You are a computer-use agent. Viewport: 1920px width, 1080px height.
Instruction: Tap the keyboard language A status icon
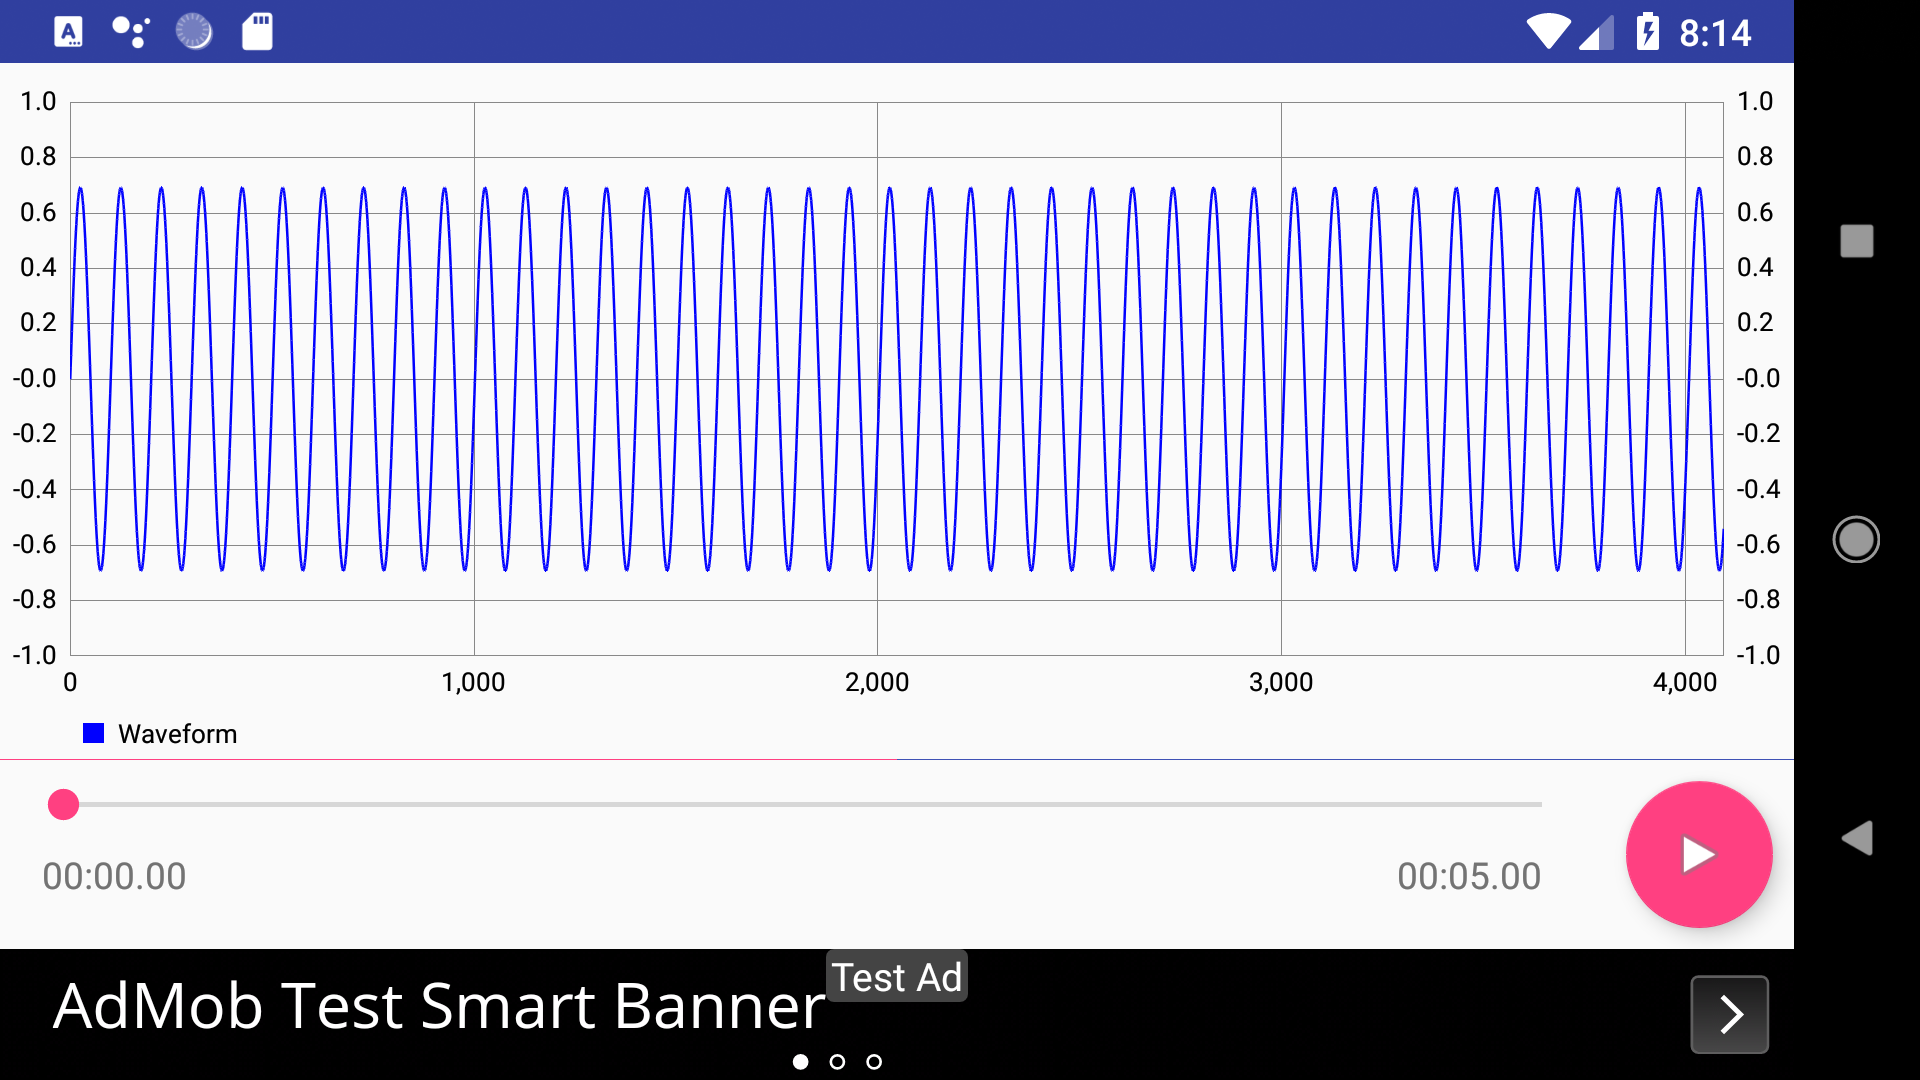(x=68, y=32)
